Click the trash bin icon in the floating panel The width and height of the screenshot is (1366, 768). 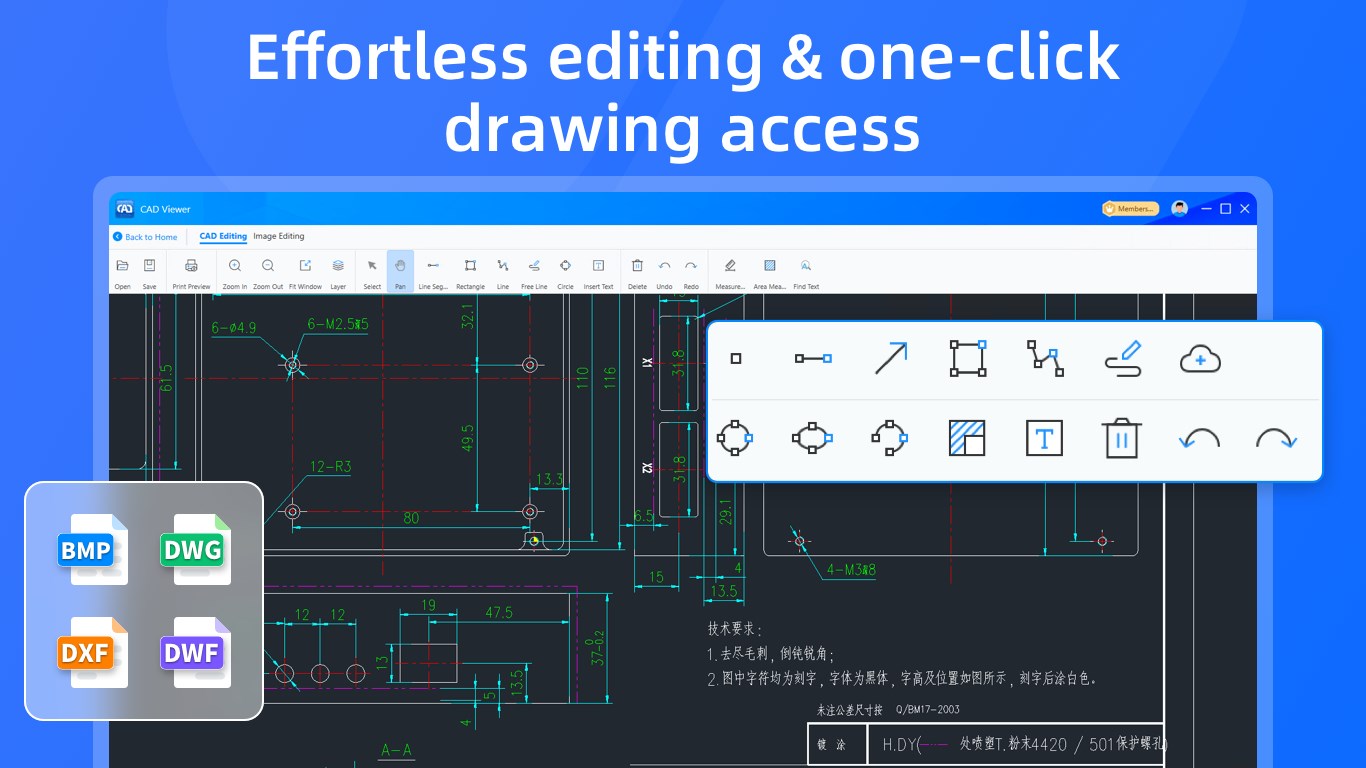point(1122,438)
